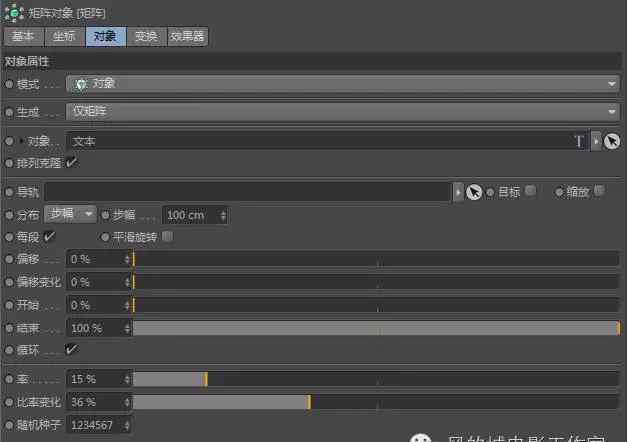Open the 模式 dropdown showing 对象

[343, 85]
